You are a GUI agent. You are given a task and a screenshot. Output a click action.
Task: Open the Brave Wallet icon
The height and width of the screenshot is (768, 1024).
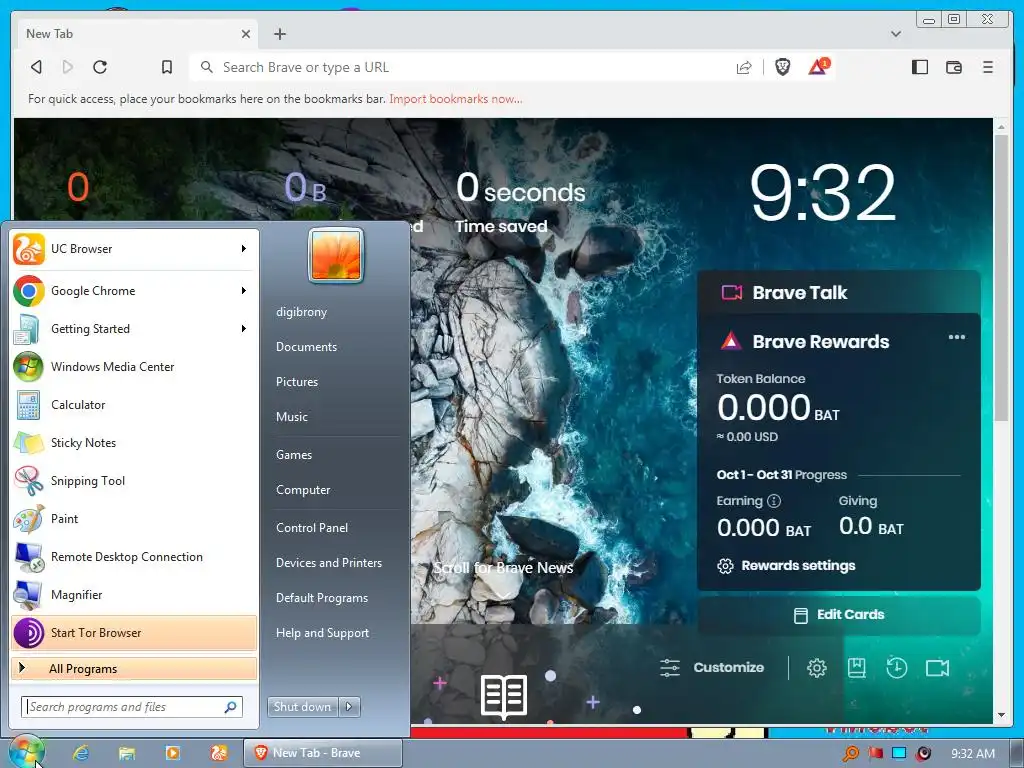point(953,67)
